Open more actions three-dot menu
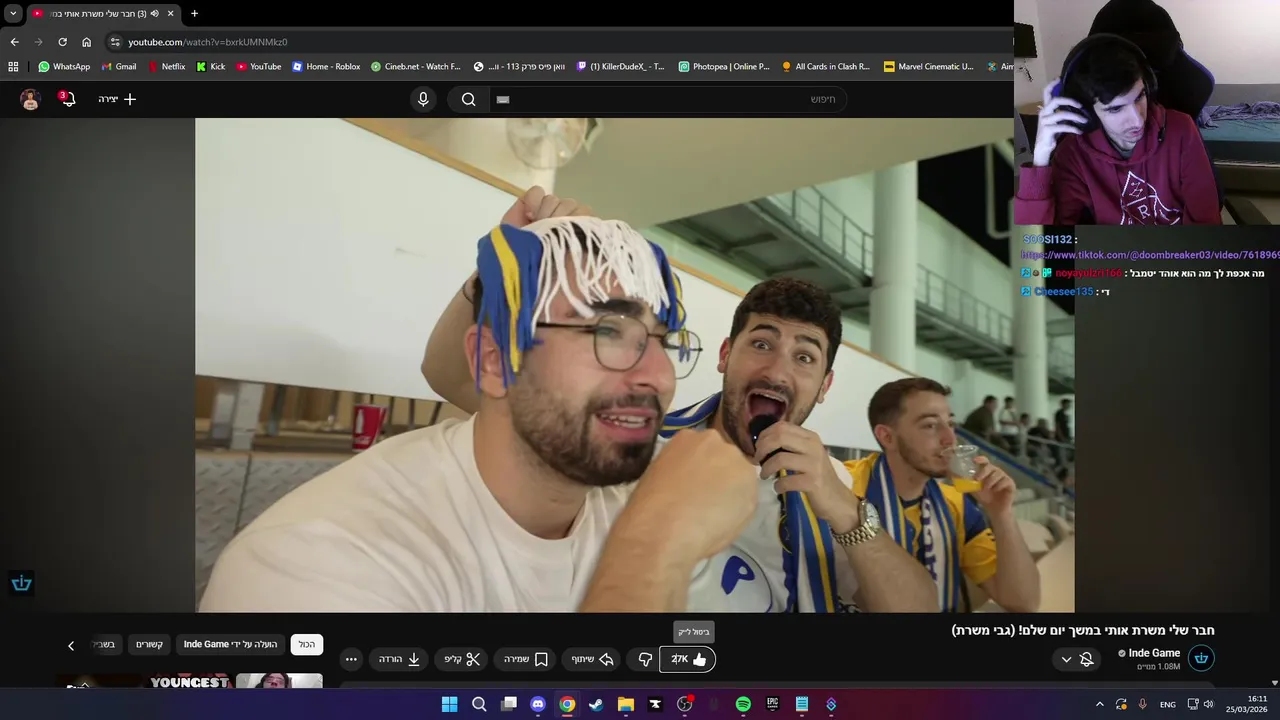This screenshot has height=720, width=1280. click(x=351, y=659)
